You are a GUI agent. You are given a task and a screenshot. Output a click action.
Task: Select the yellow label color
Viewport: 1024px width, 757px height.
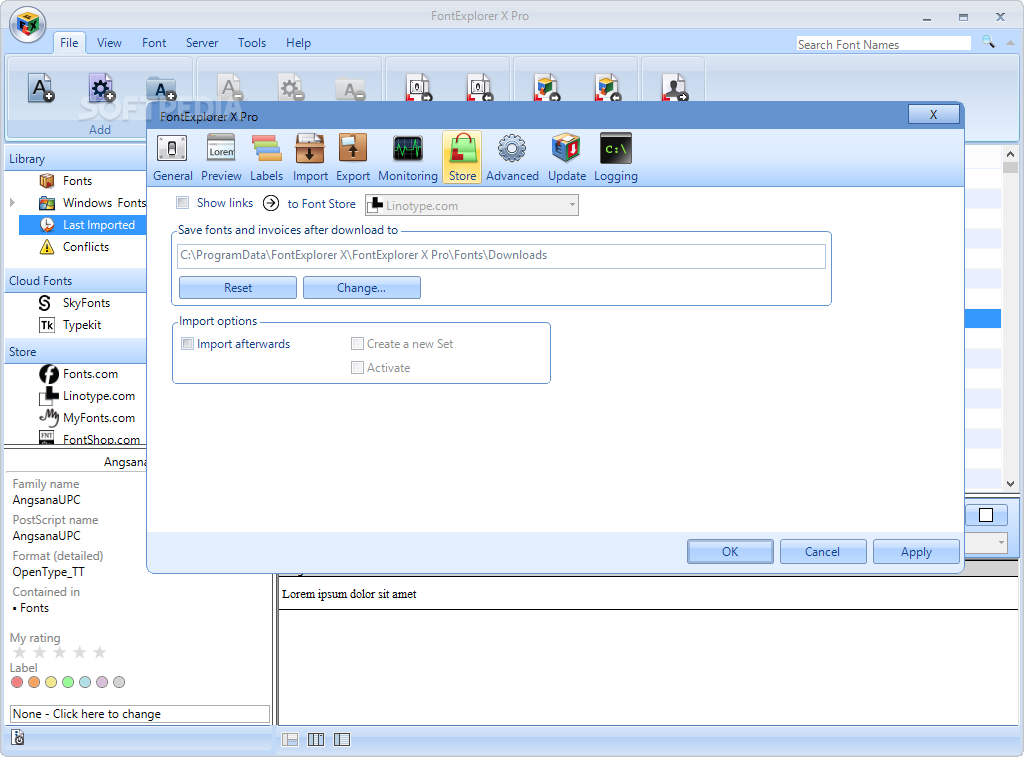tap(51, 682)
